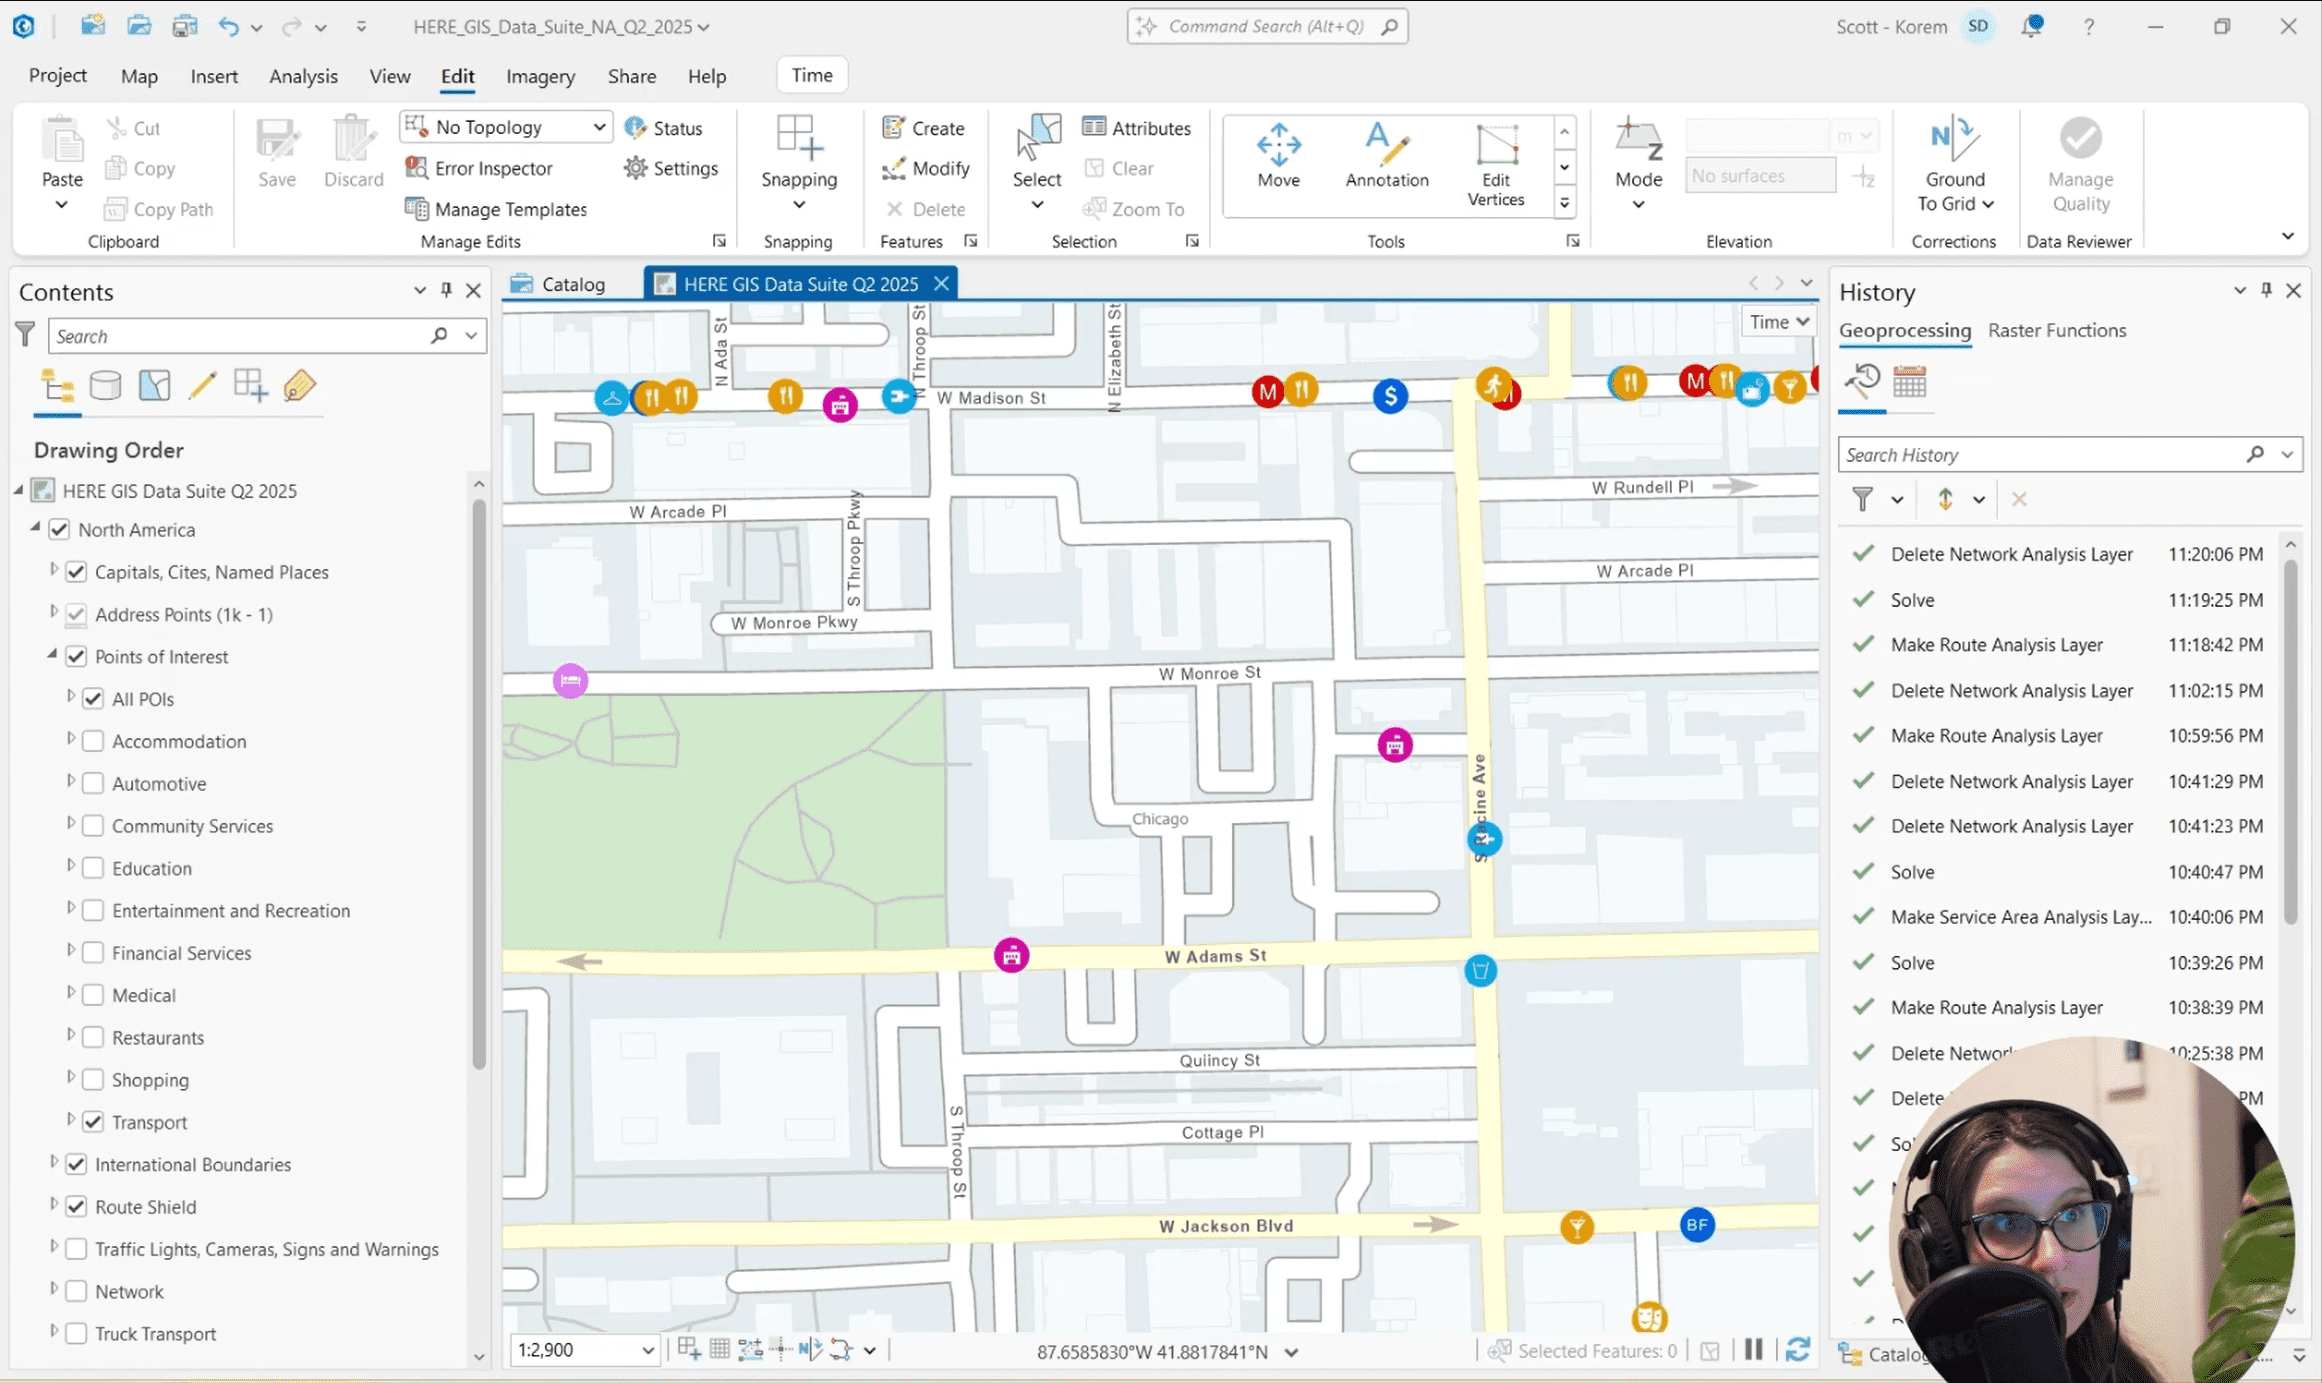Open the Analysis ribbon tab
2322x1383 pixels.
[303, 76]
